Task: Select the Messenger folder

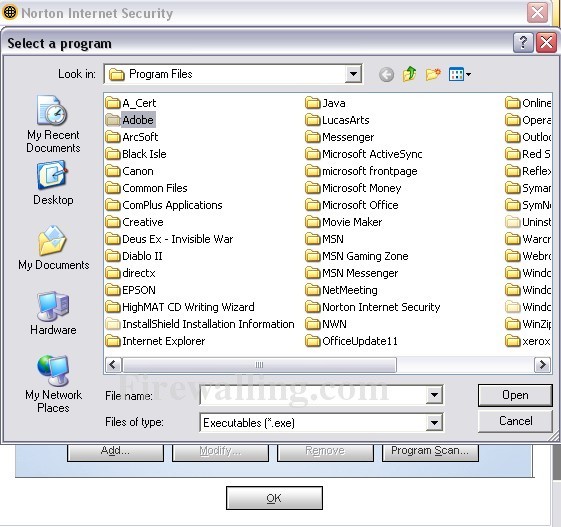Action: tap(340, 137)
